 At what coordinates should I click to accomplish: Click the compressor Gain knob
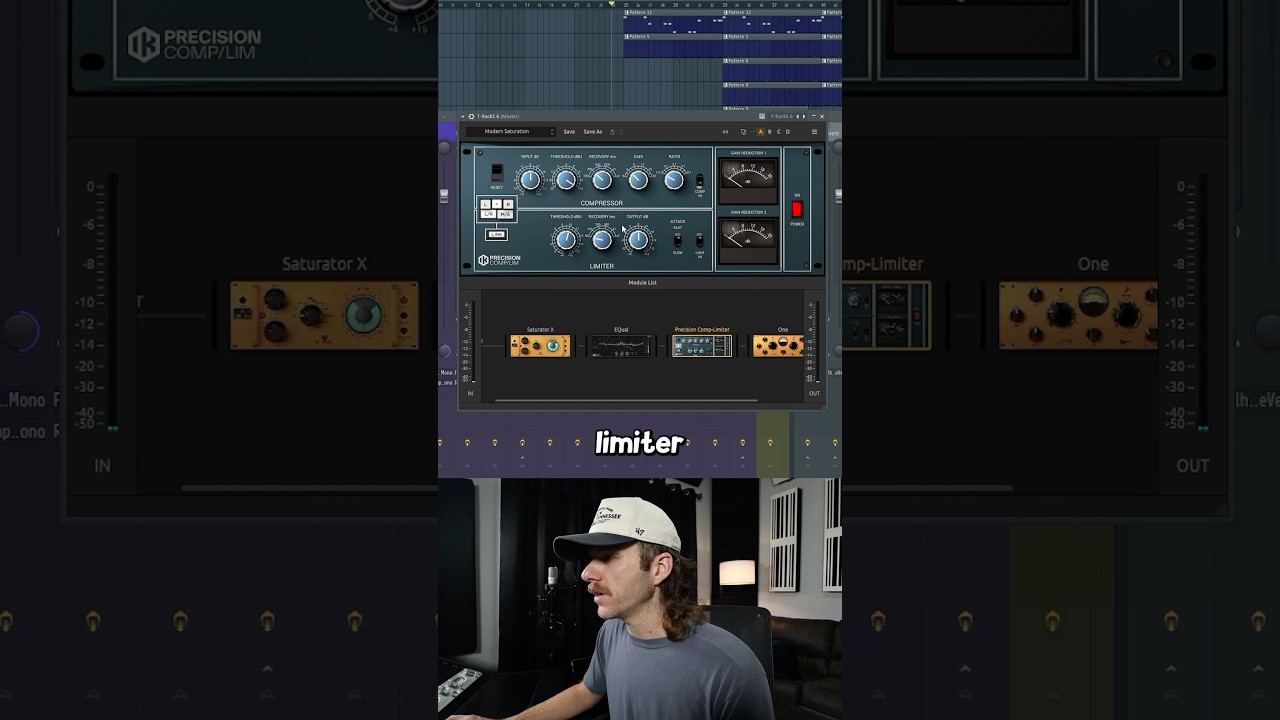(638, 180)
